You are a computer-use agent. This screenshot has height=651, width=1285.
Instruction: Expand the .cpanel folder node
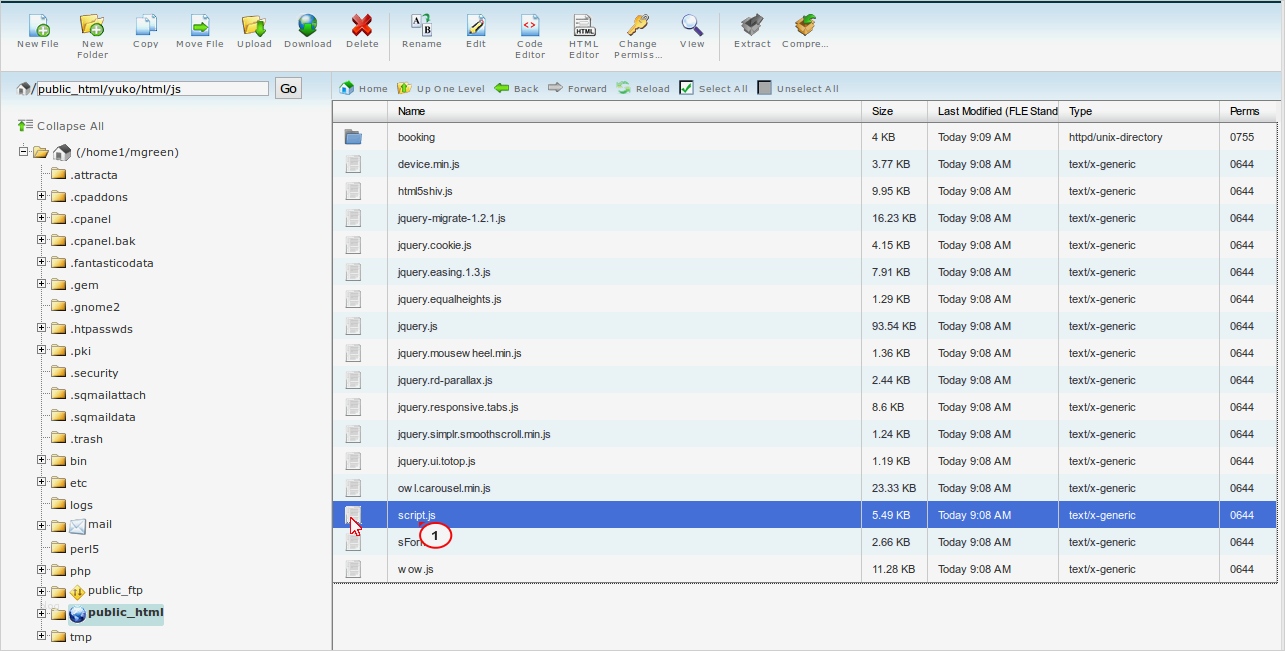(x=42, y=218)
